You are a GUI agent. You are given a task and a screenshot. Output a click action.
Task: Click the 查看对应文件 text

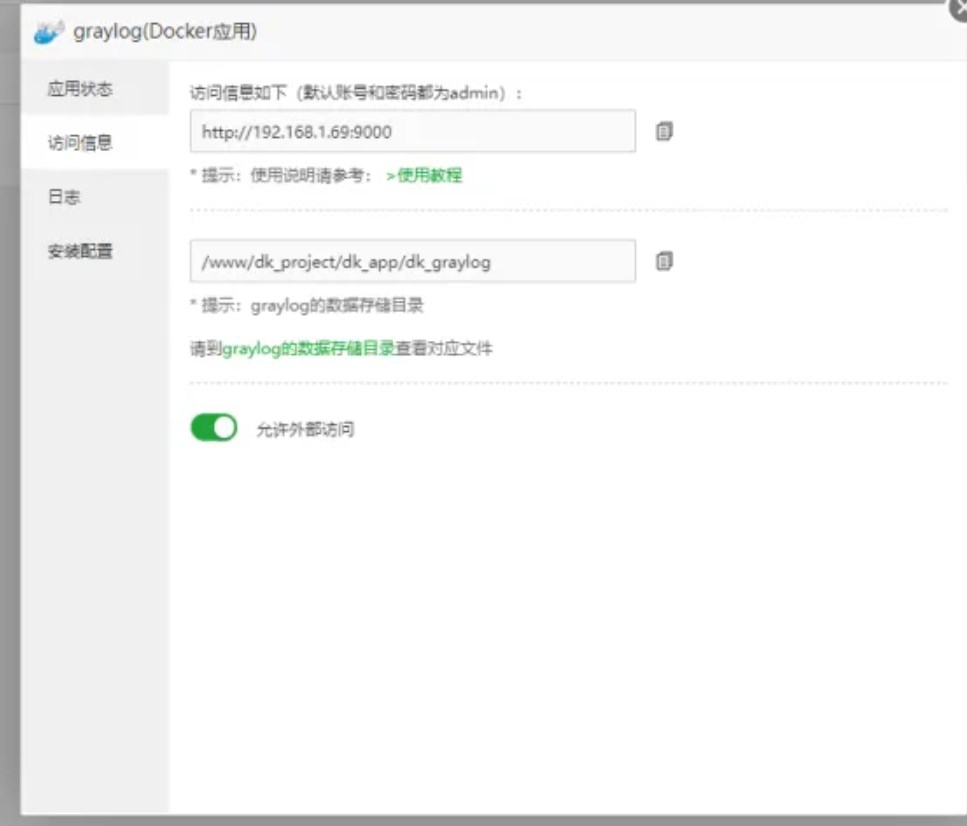[x=444, y=349]
